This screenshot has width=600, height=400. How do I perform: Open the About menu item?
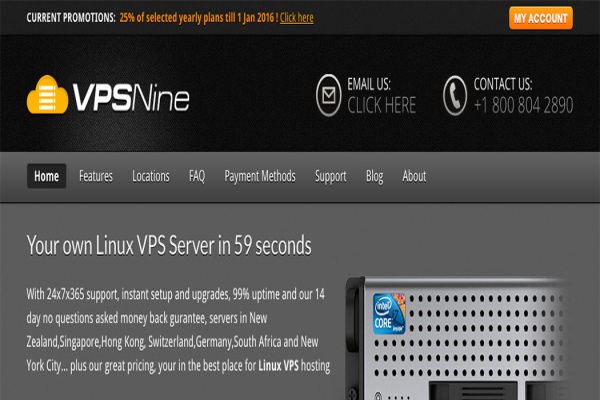point(414,176)
